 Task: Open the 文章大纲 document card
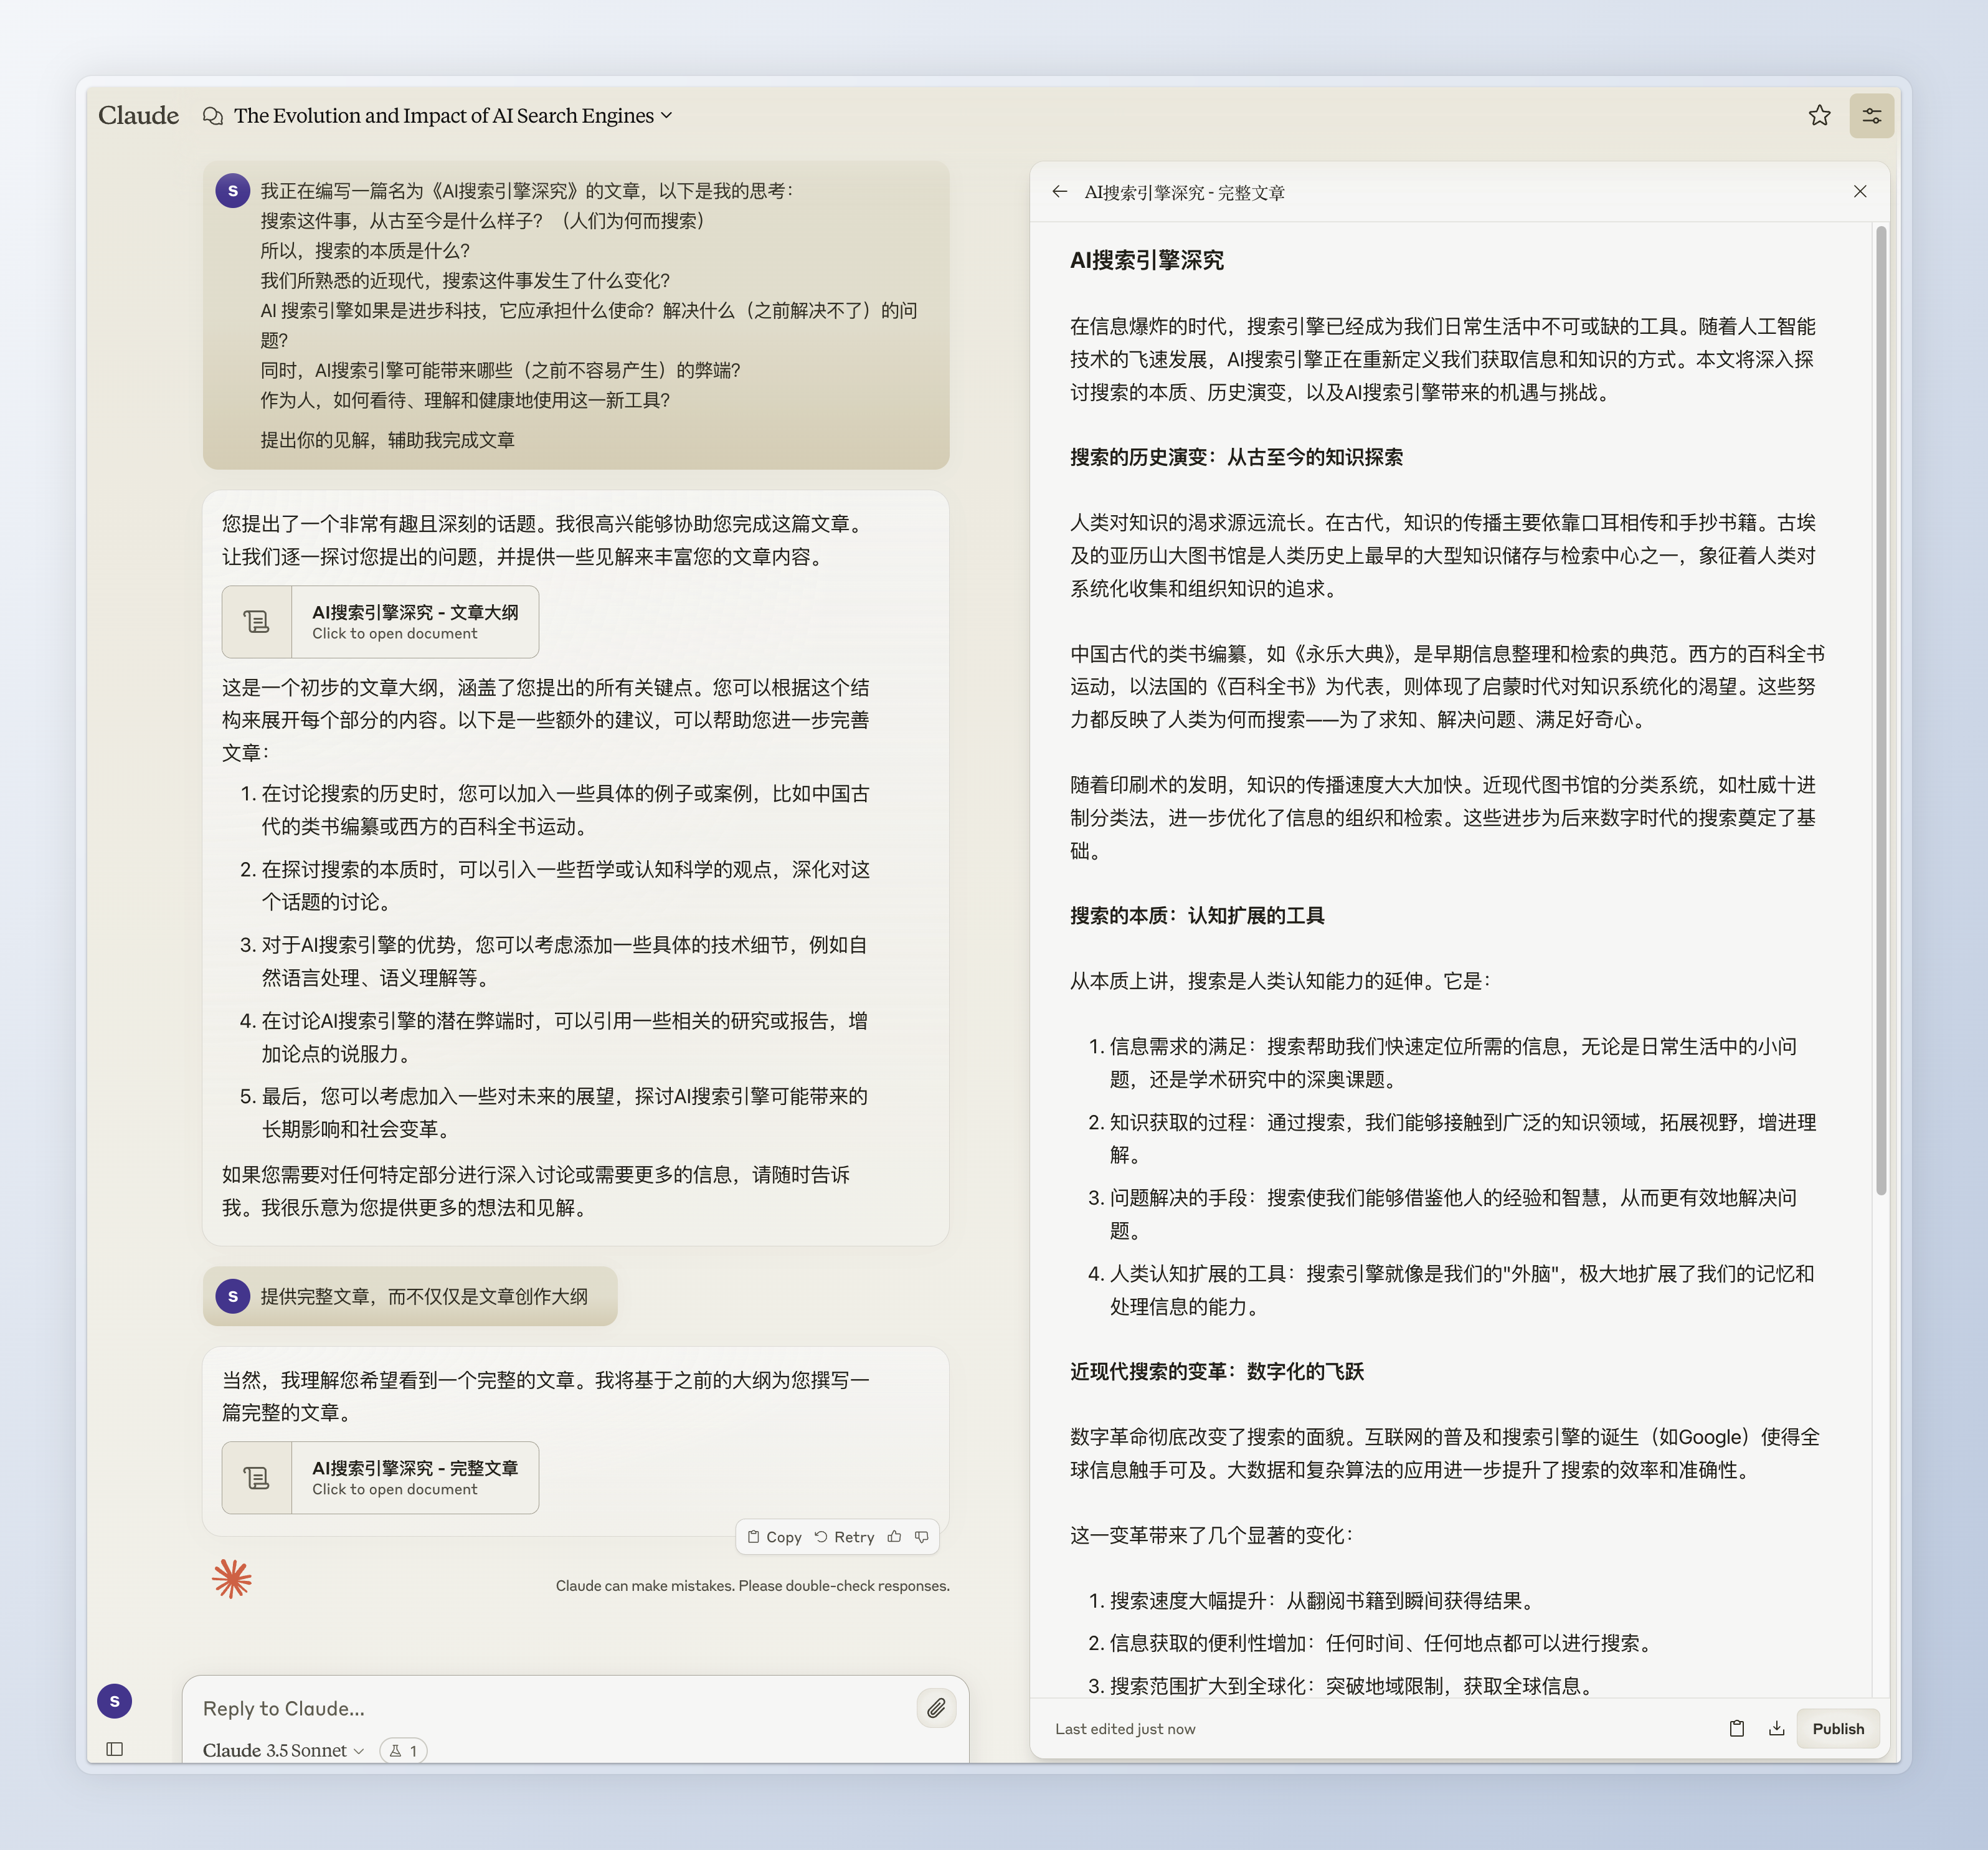380,622
